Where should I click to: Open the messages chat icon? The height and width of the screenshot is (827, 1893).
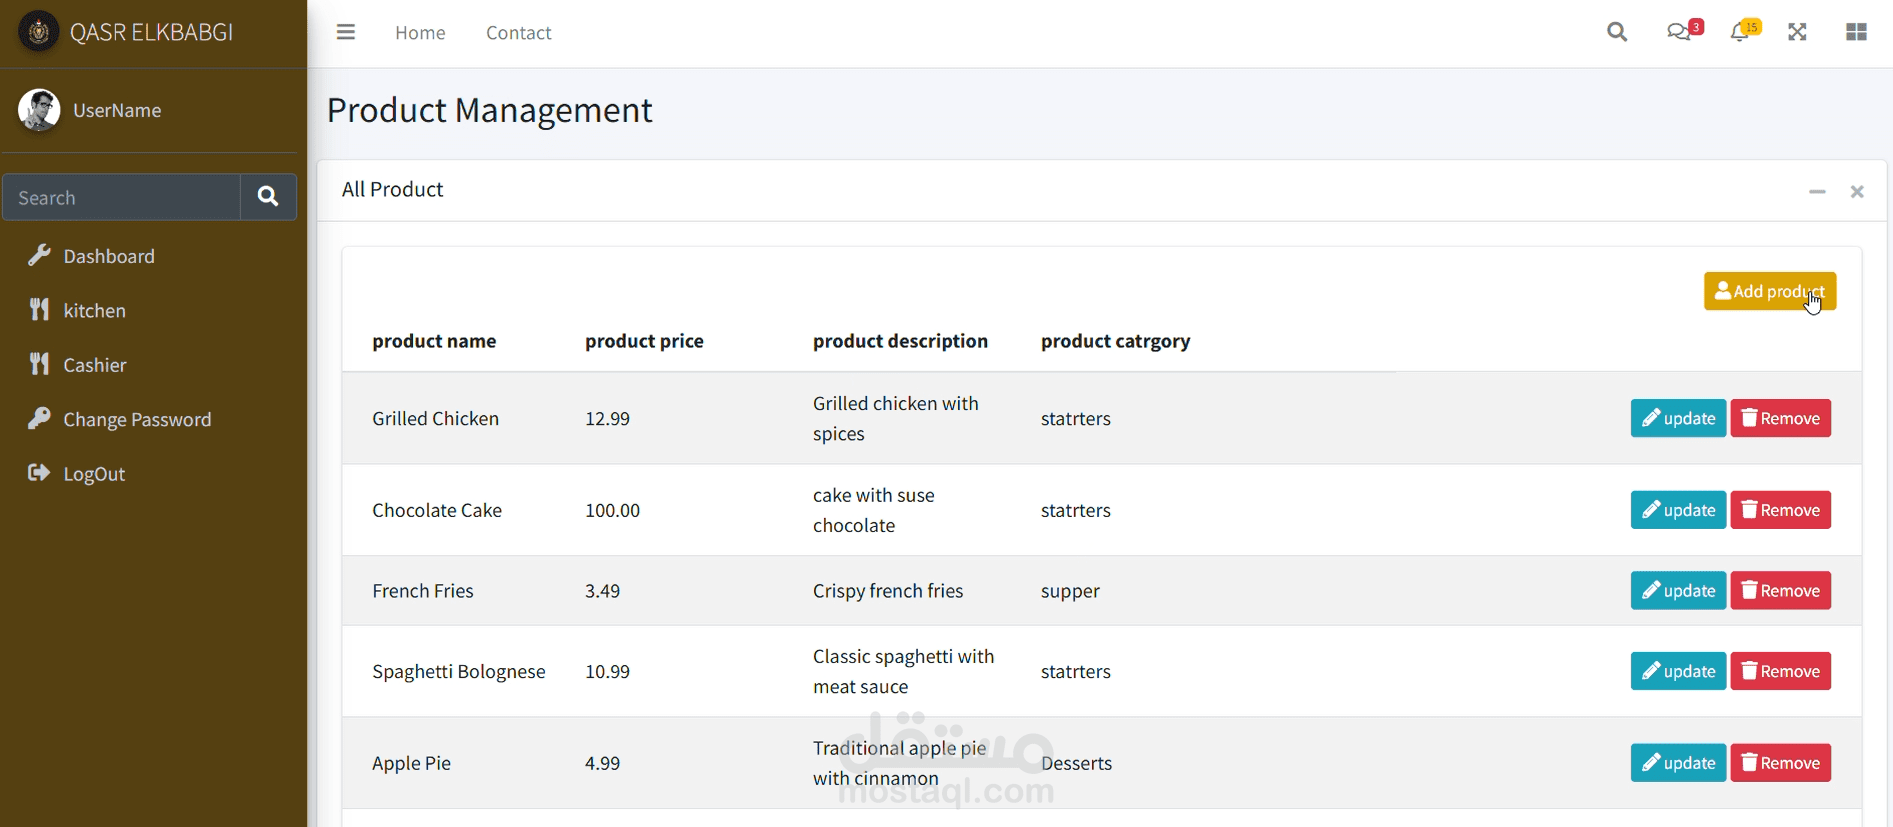click(1679, 32)
